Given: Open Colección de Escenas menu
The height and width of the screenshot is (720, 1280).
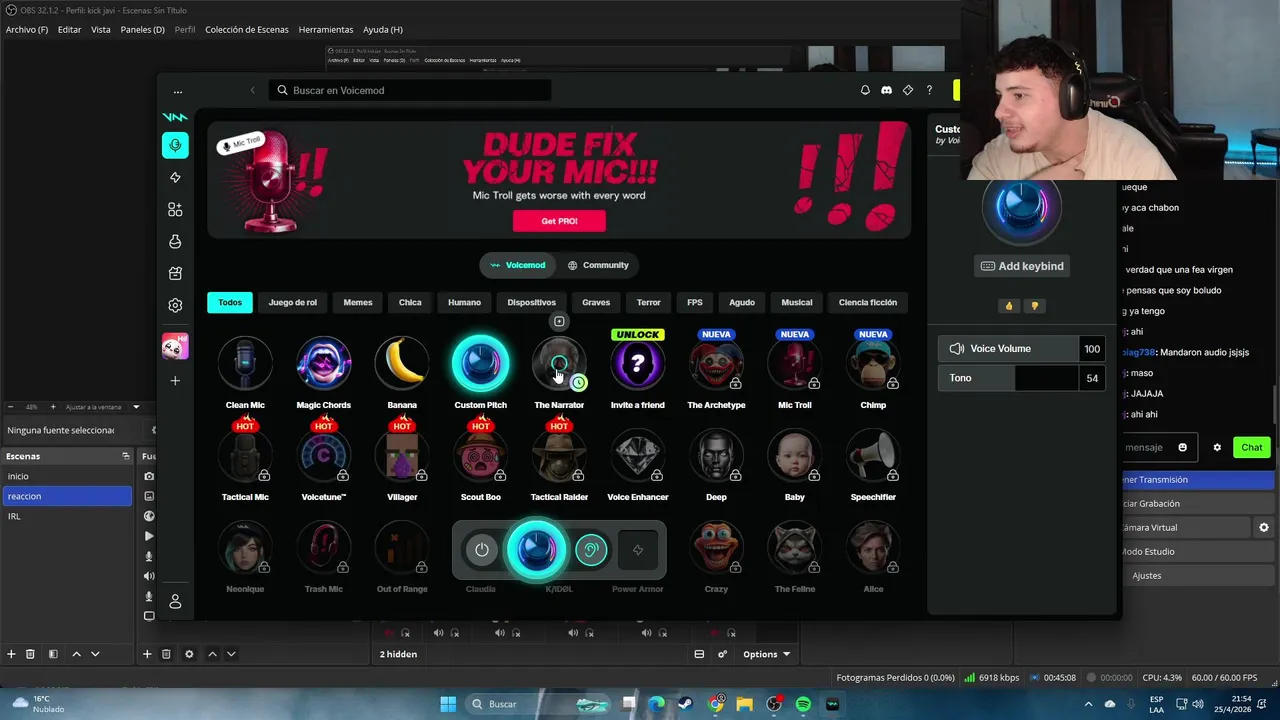Looking at the screenshot, I should pyautogui.click(x=247, y=30).
